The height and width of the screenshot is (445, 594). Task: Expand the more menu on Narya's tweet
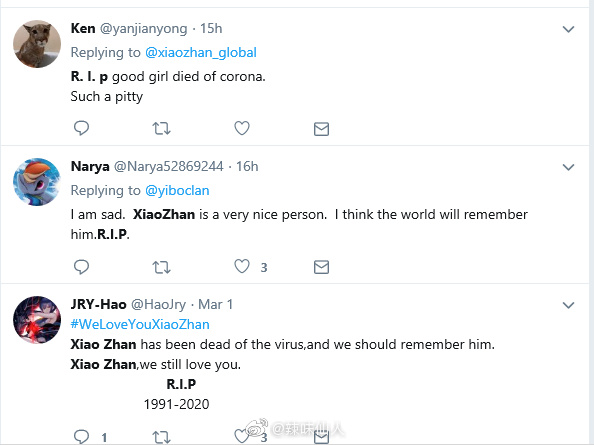tap(568, 167)
